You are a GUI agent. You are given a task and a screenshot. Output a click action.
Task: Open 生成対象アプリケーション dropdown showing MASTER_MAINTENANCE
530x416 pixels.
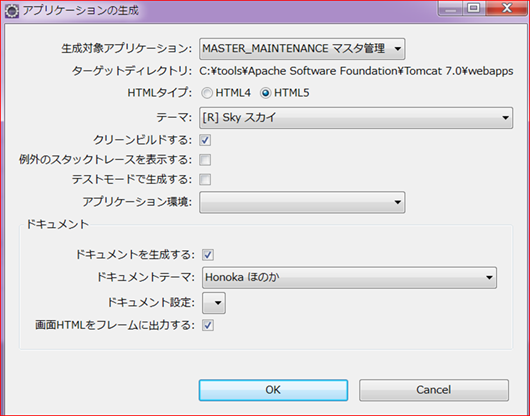[x=302, y=49]
